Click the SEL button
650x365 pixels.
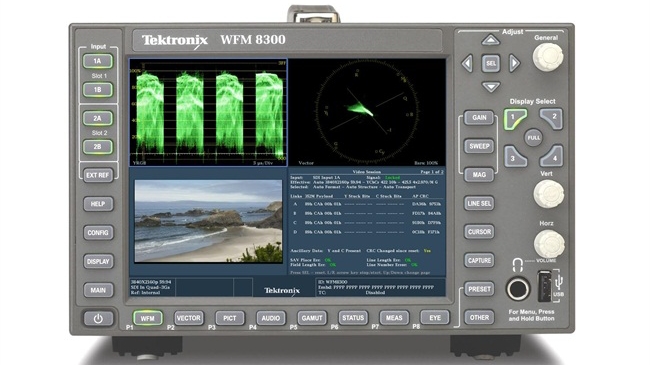pos(491,63)
